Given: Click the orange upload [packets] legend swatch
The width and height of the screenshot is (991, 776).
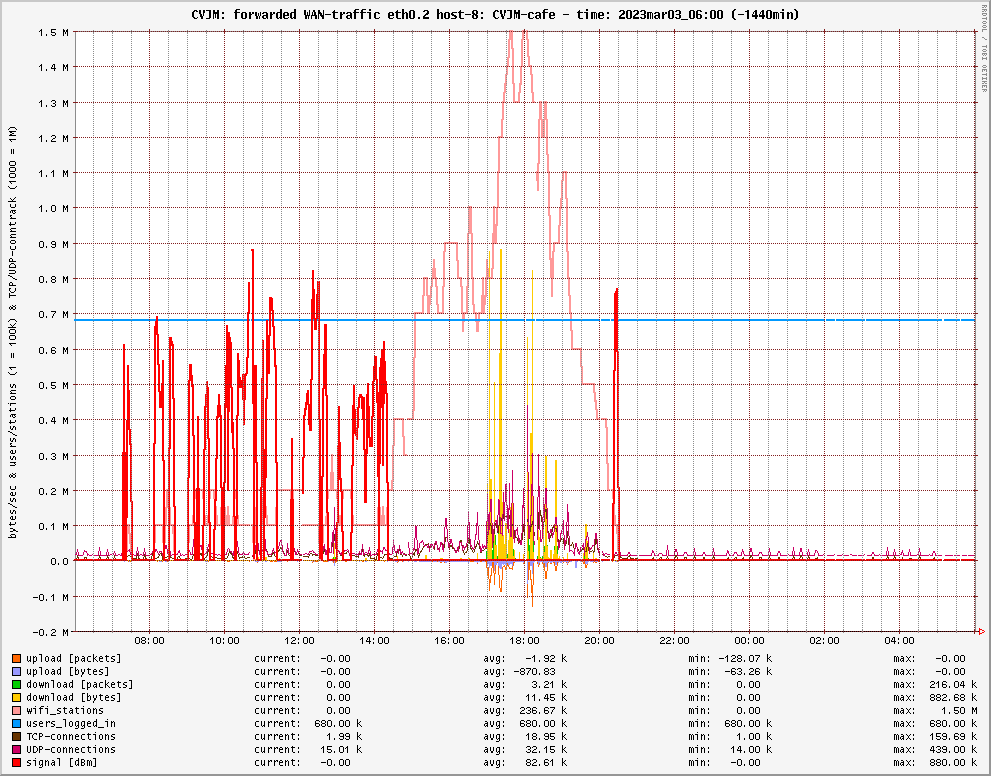Looking at the screenshot, I should [16, 658].
